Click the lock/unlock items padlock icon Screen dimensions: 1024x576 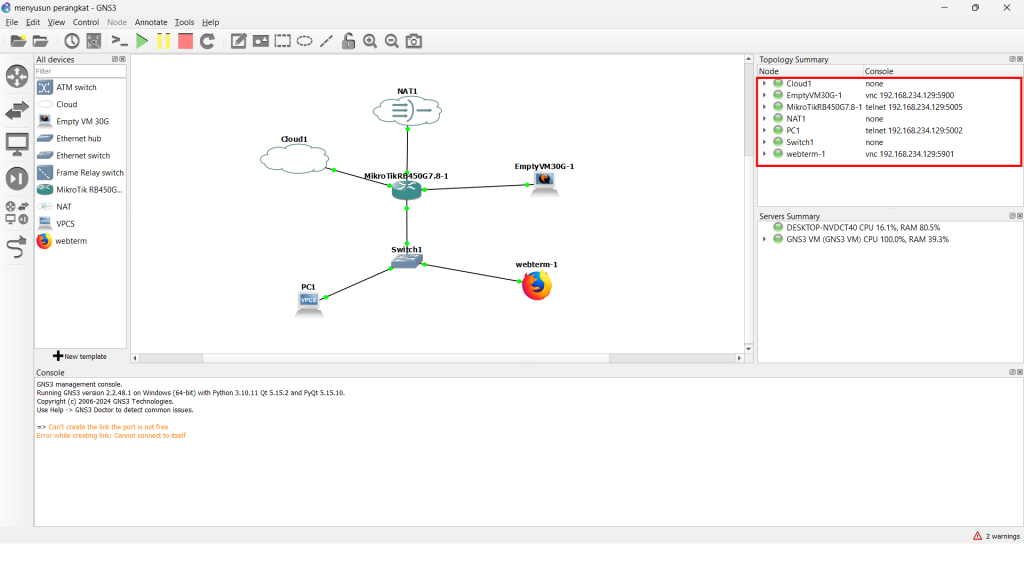pyautogui.click(x=348, y=41)
